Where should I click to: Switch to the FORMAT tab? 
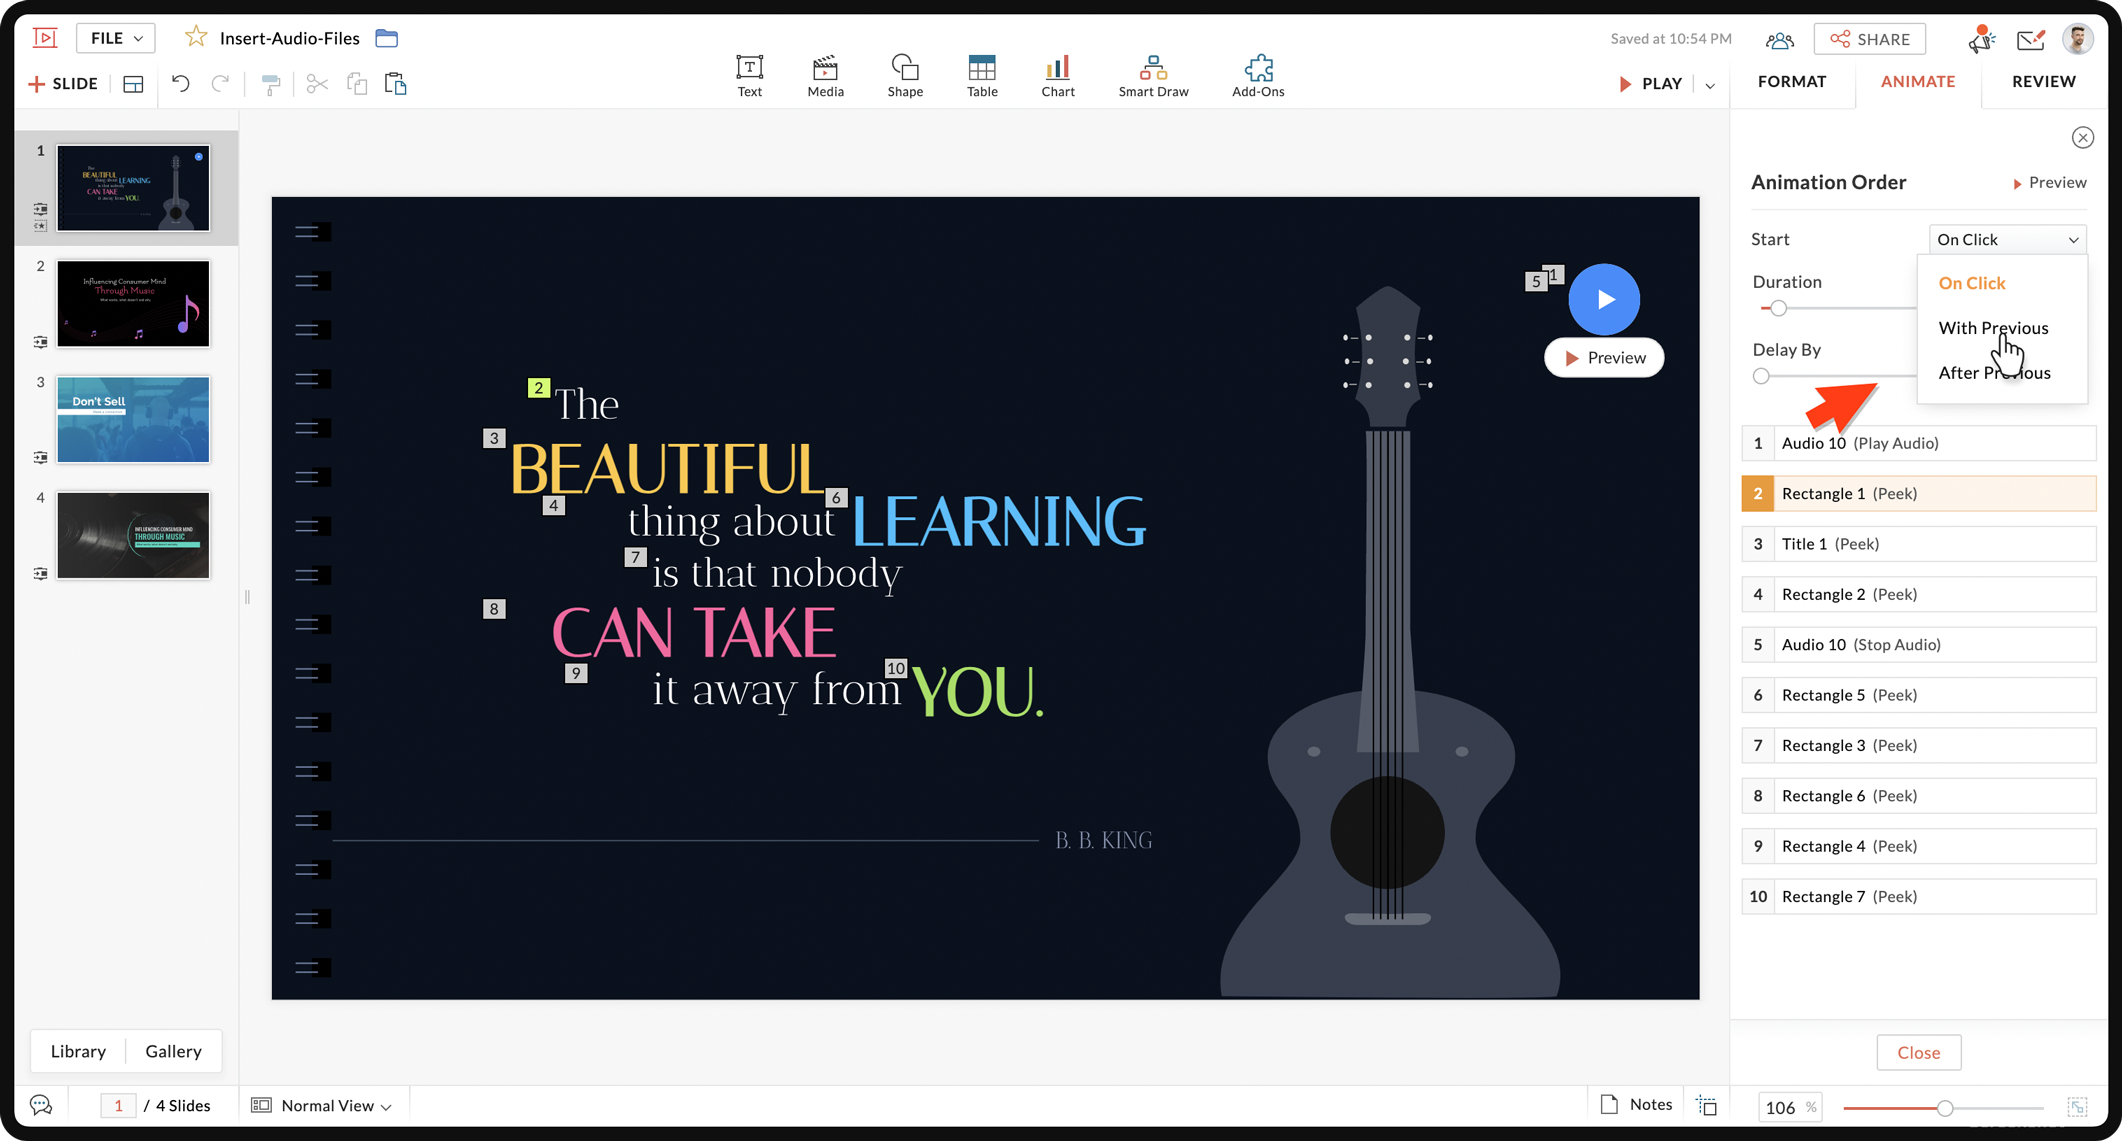click(x=1791, y=82)
